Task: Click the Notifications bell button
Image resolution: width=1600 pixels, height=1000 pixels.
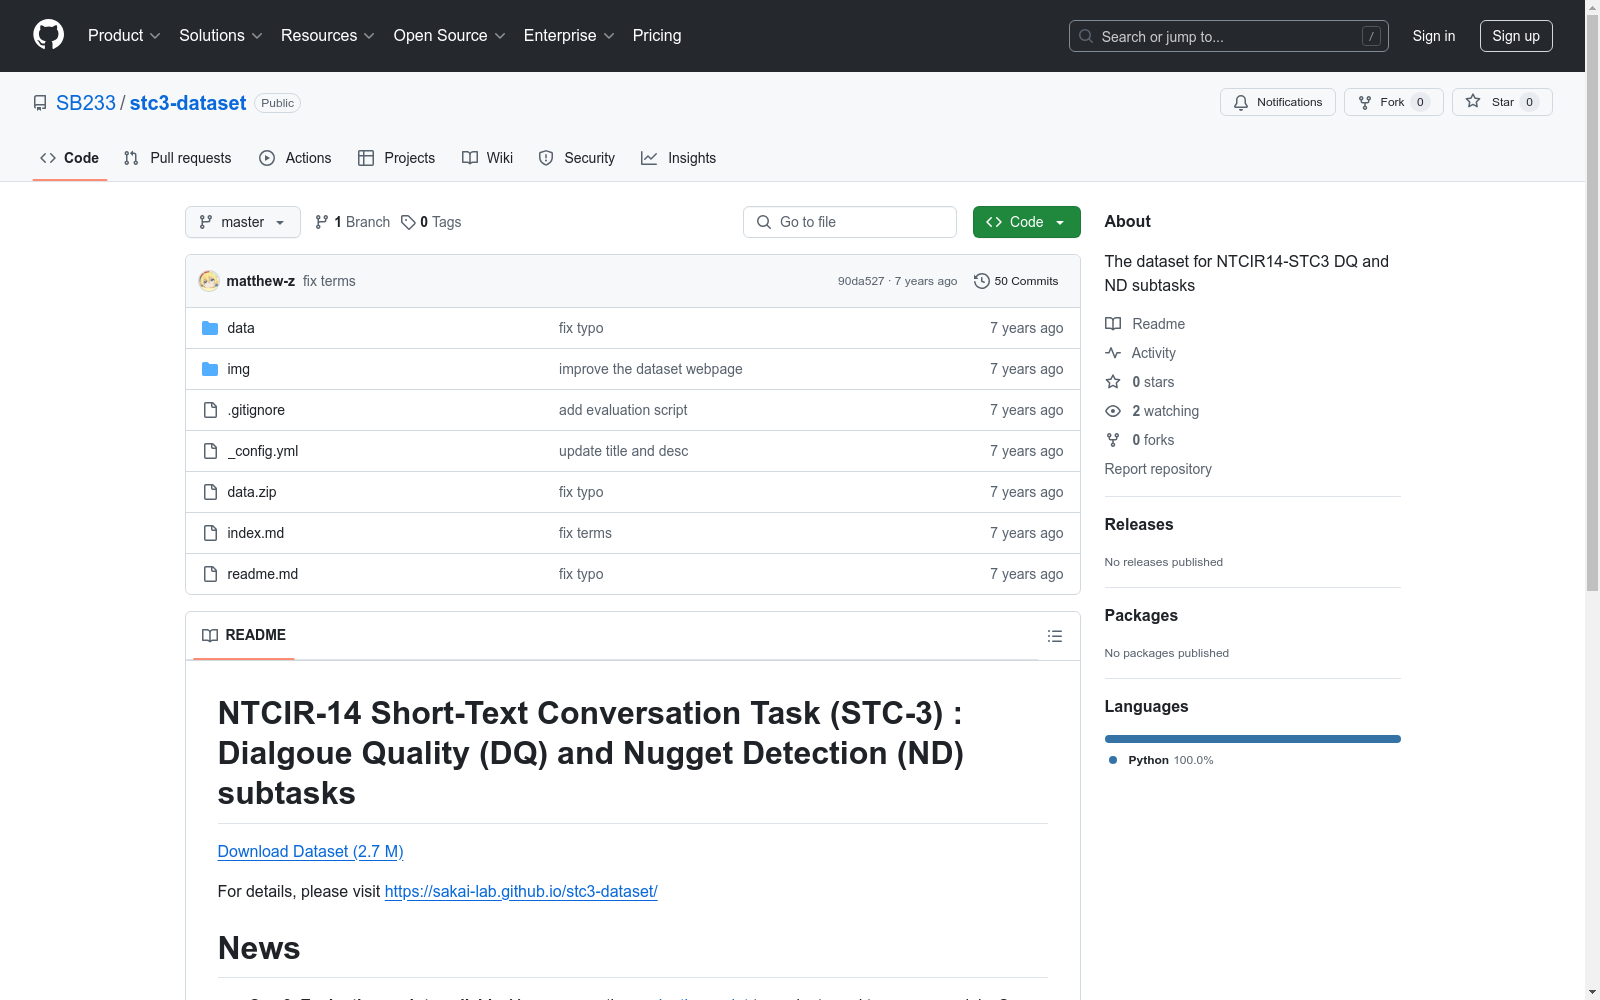Action: pos(1278,102)
